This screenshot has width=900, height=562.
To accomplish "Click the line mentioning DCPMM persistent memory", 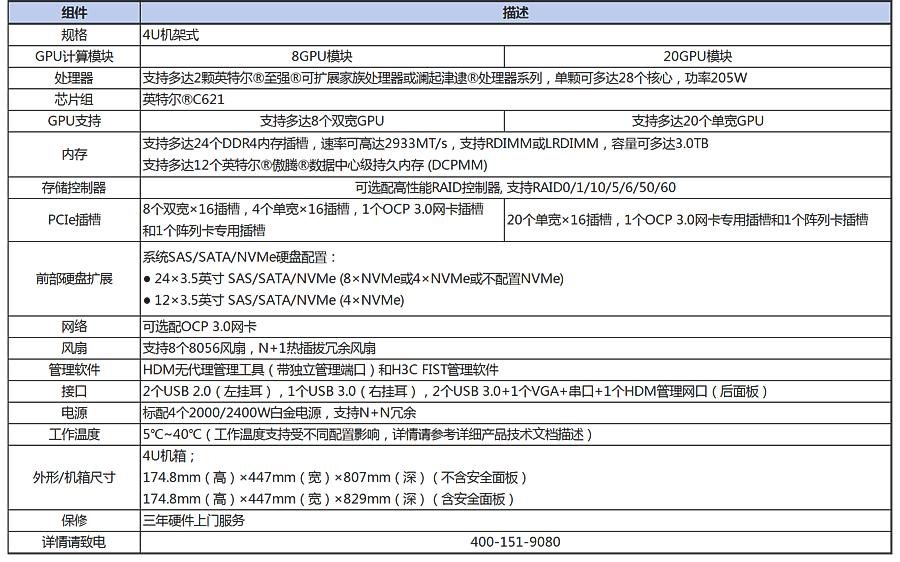I will tap(315, 165).
